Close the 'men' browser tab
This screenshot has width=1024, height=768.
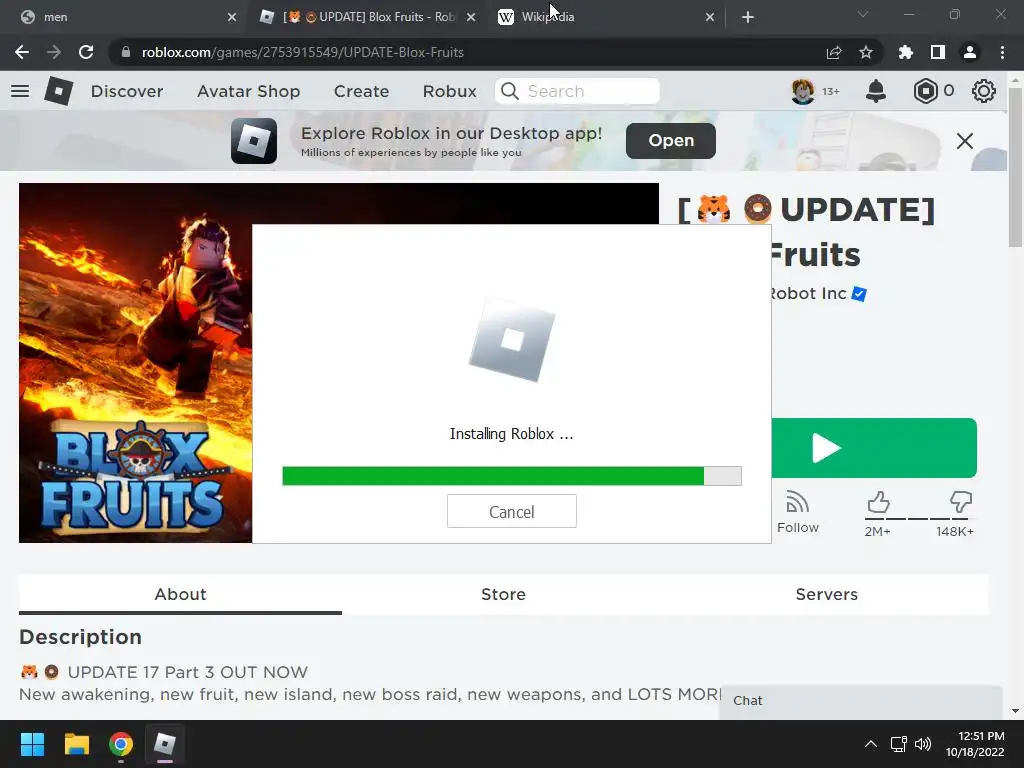(232, 18)
